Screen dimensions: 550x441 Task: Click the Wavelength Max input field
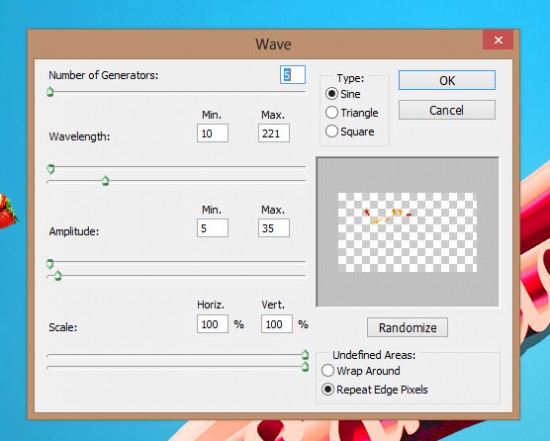tap(274, 133)
